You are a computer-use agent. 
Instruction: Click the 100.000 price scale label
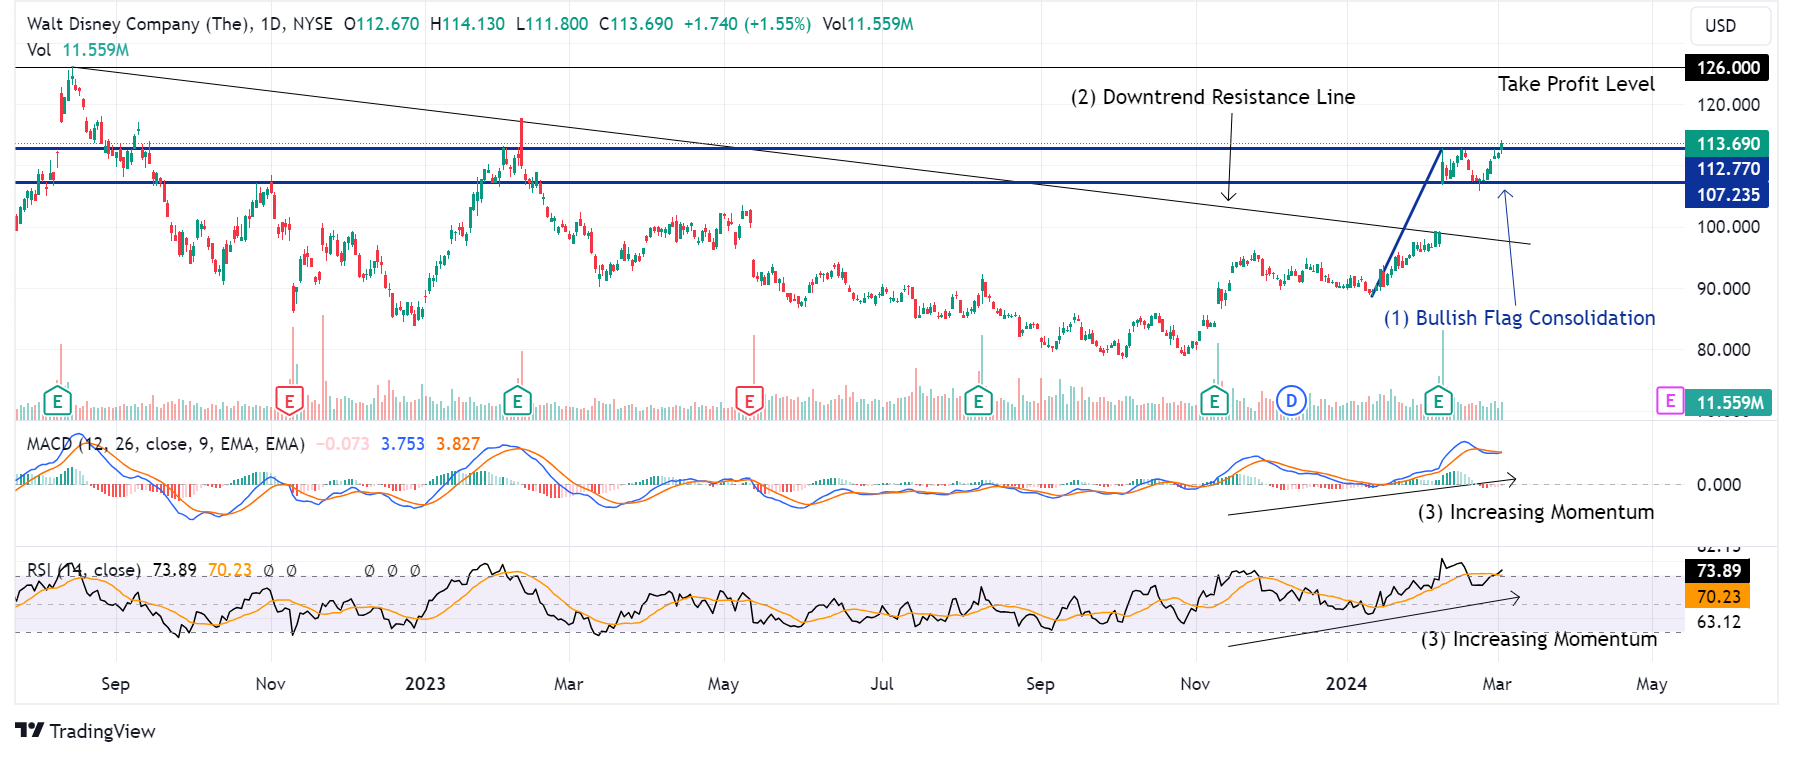click(x=1728, y=227)
